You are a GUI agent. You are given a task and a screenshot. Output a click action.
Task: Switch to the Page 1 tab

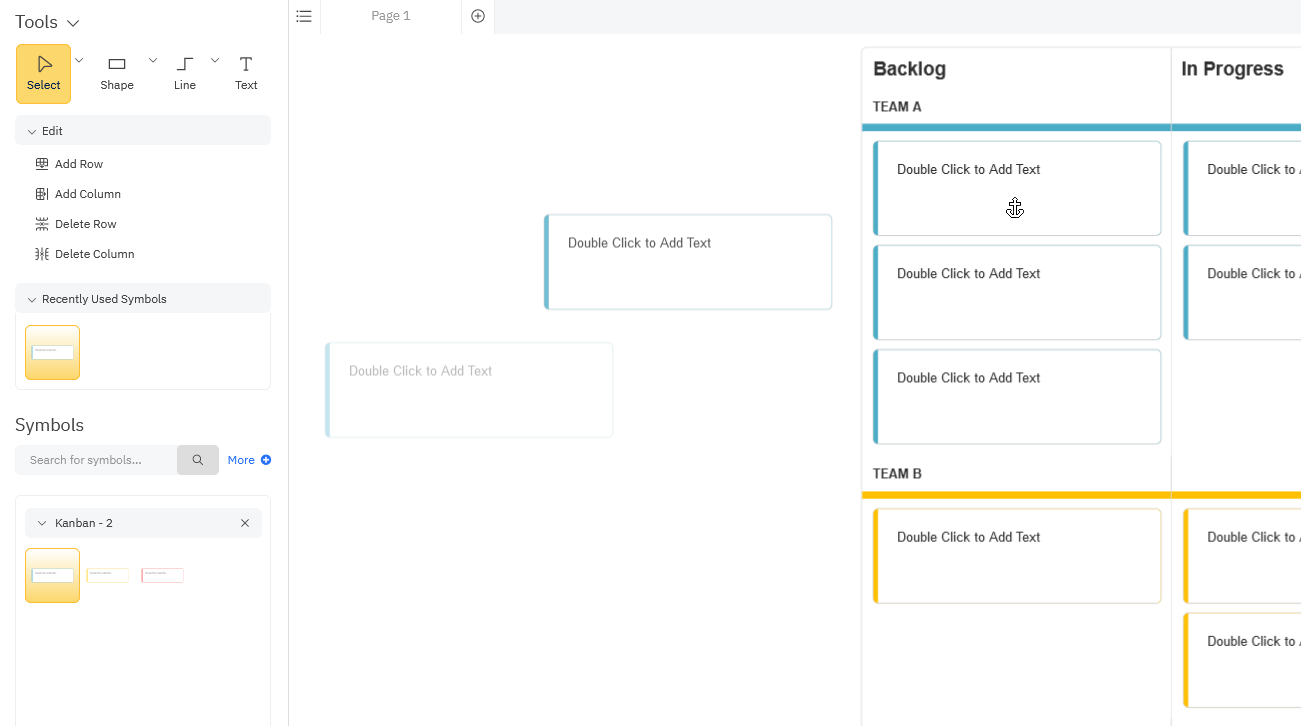click(x=391, y=16)
